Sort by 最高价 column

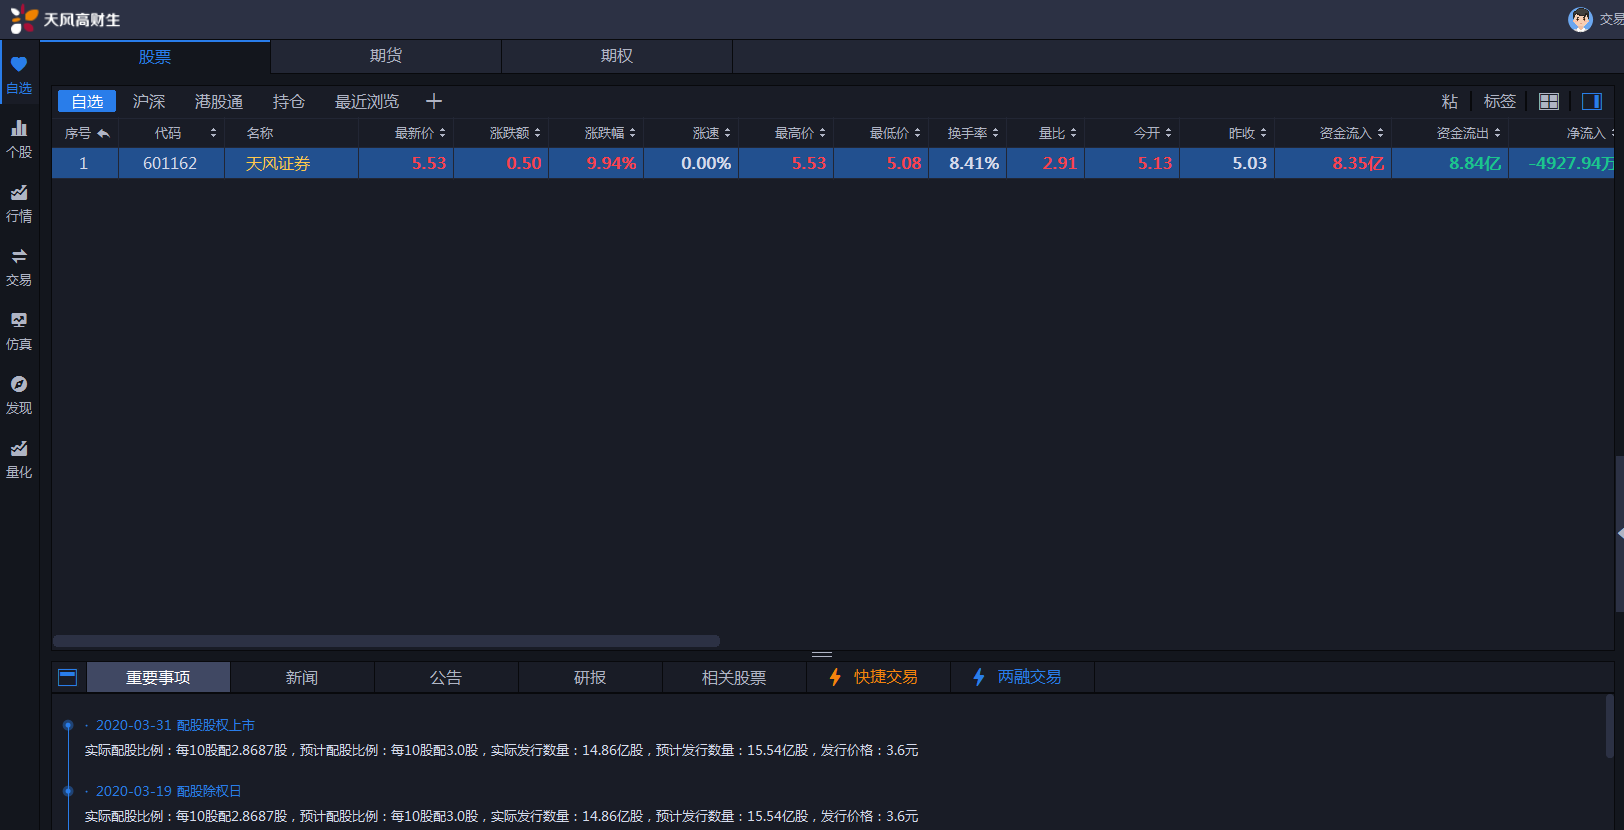tap(786, 133)
